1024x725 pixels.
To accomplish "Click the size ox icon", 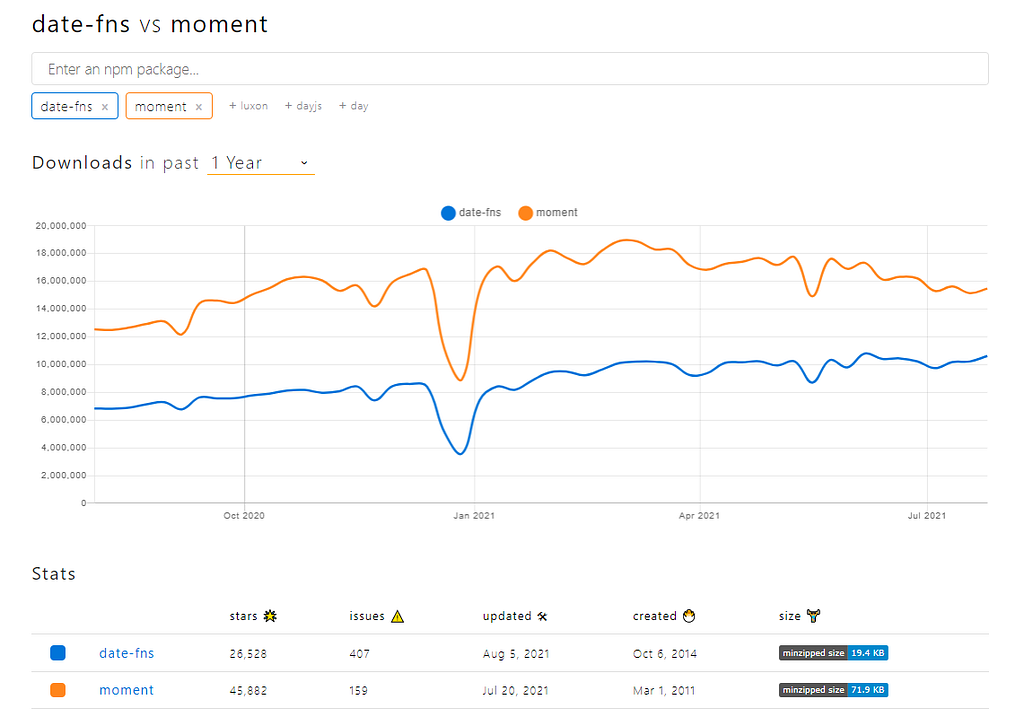I will click(x=813, y=615).
